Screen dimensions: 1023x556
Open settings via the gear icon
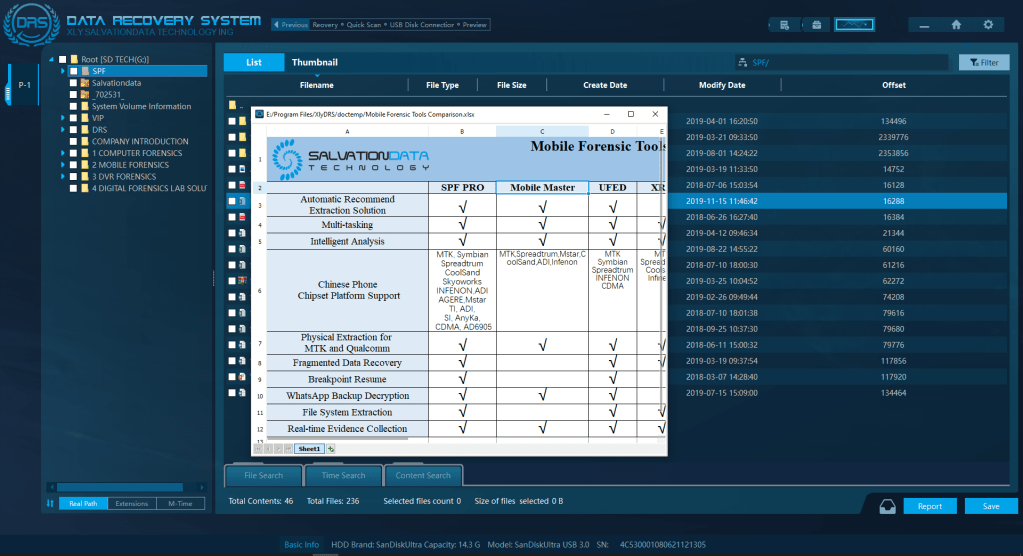[988, 24]
